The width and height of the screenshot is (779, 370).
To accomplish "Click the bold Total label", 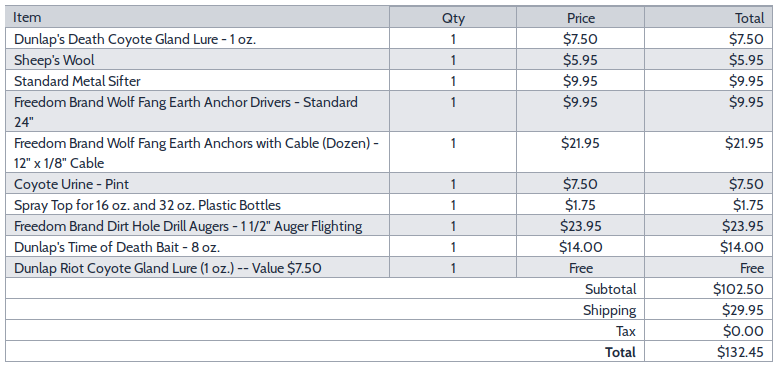I will 620,353.
